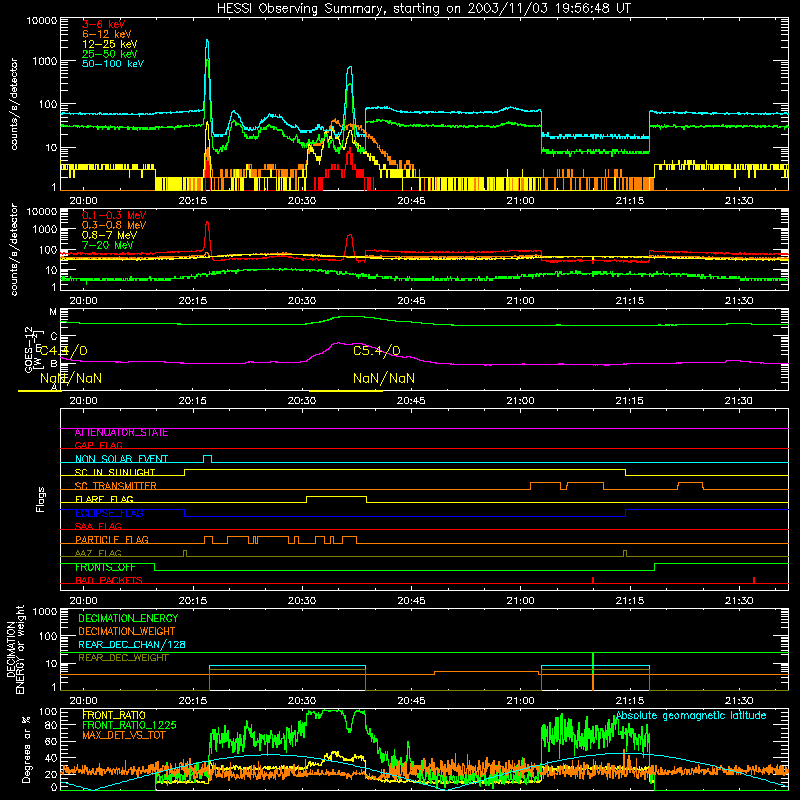This screenshot has height=800, width=800.
Task: Click the MAX_DET_VS_TOT legend label
Action: pos(124,735)
